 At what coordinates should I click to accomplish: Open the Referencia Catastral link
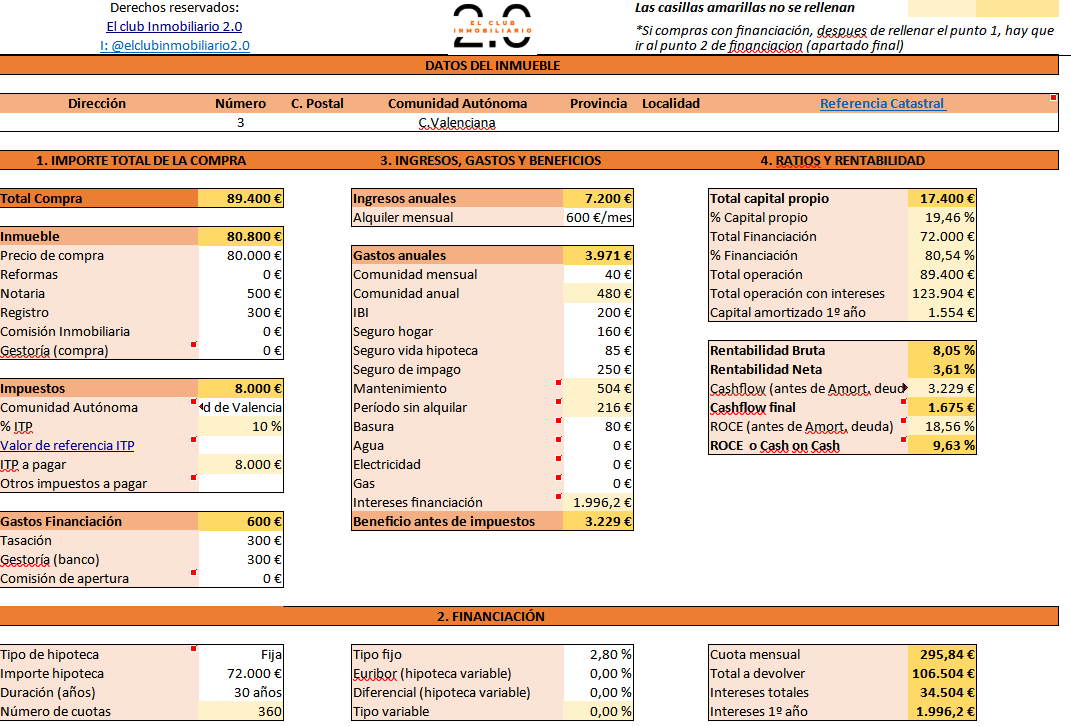[882, 104]
